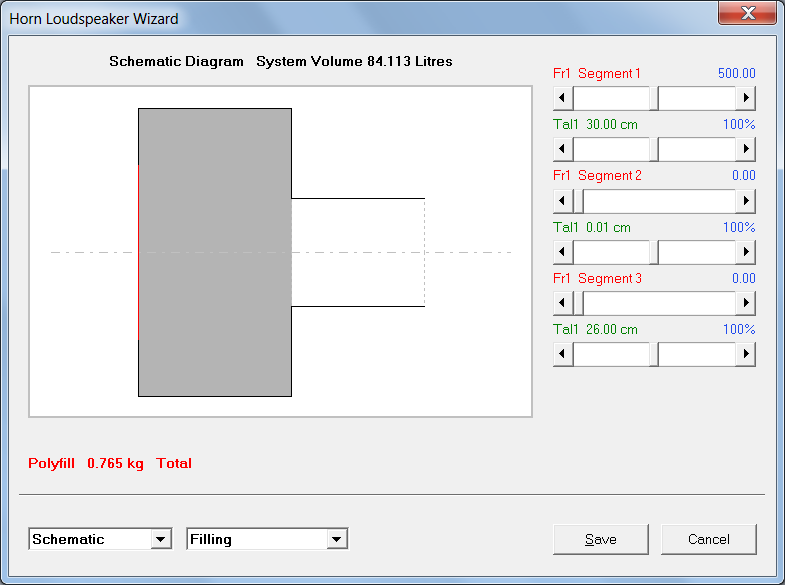Click left arrow of Tal1 26.00 cm scrollbar
The image size is (785, 585).
pyautogui.click(x=563, y=354)
